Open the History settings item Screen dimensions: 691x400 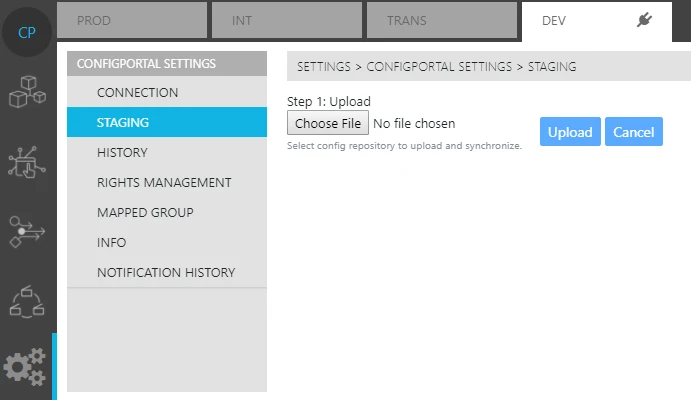[x=122, y=153]
